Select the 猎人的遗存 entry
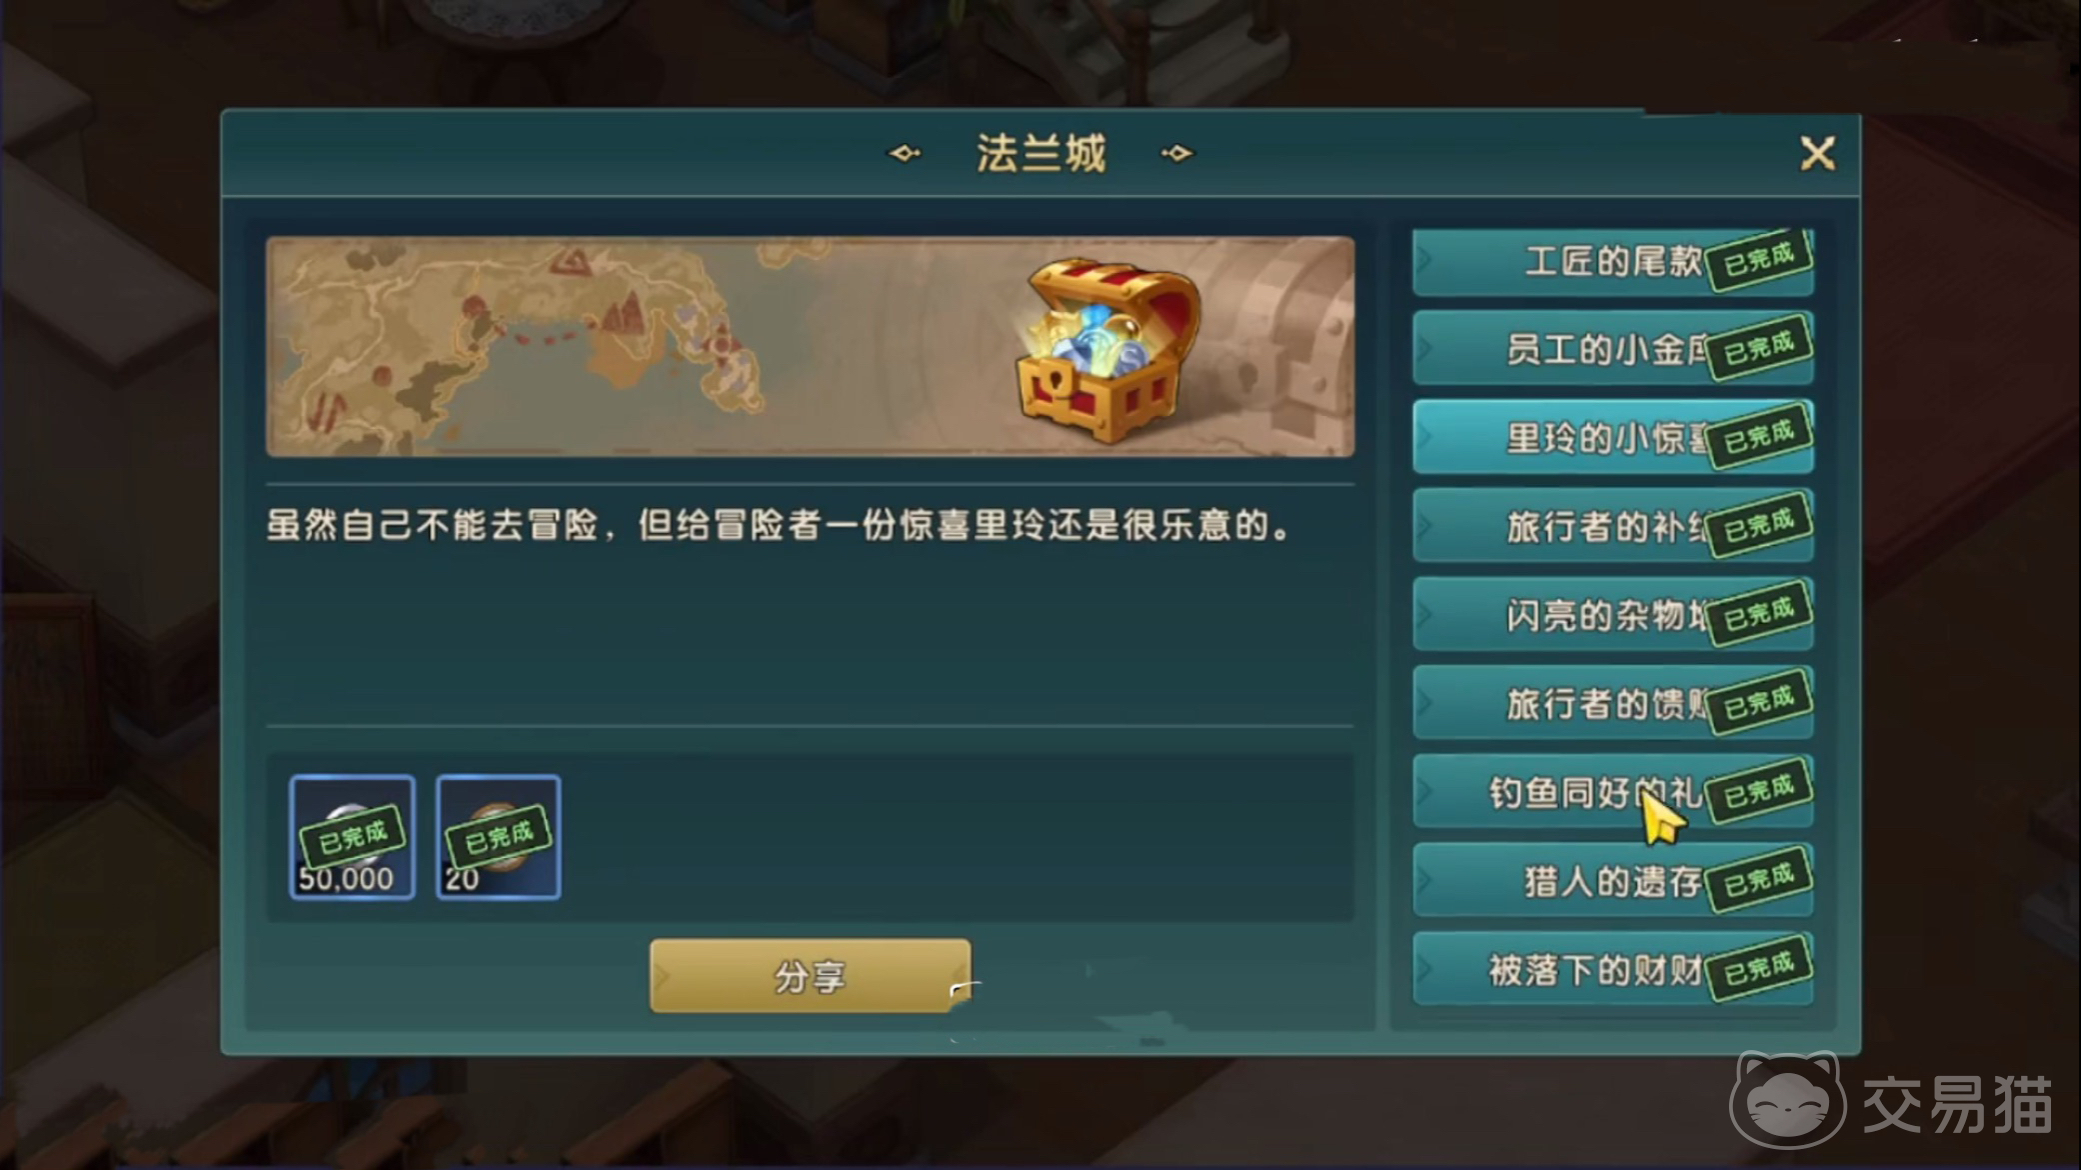2081x1170 pixels. pos(1612,880)
